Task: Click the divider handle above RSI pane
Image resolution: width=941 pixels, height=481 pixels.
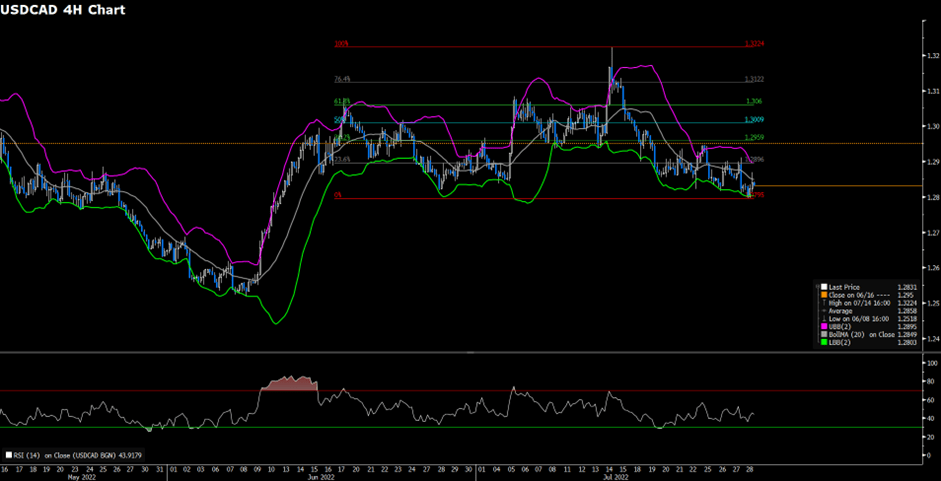Action: (x=470, y=353)
